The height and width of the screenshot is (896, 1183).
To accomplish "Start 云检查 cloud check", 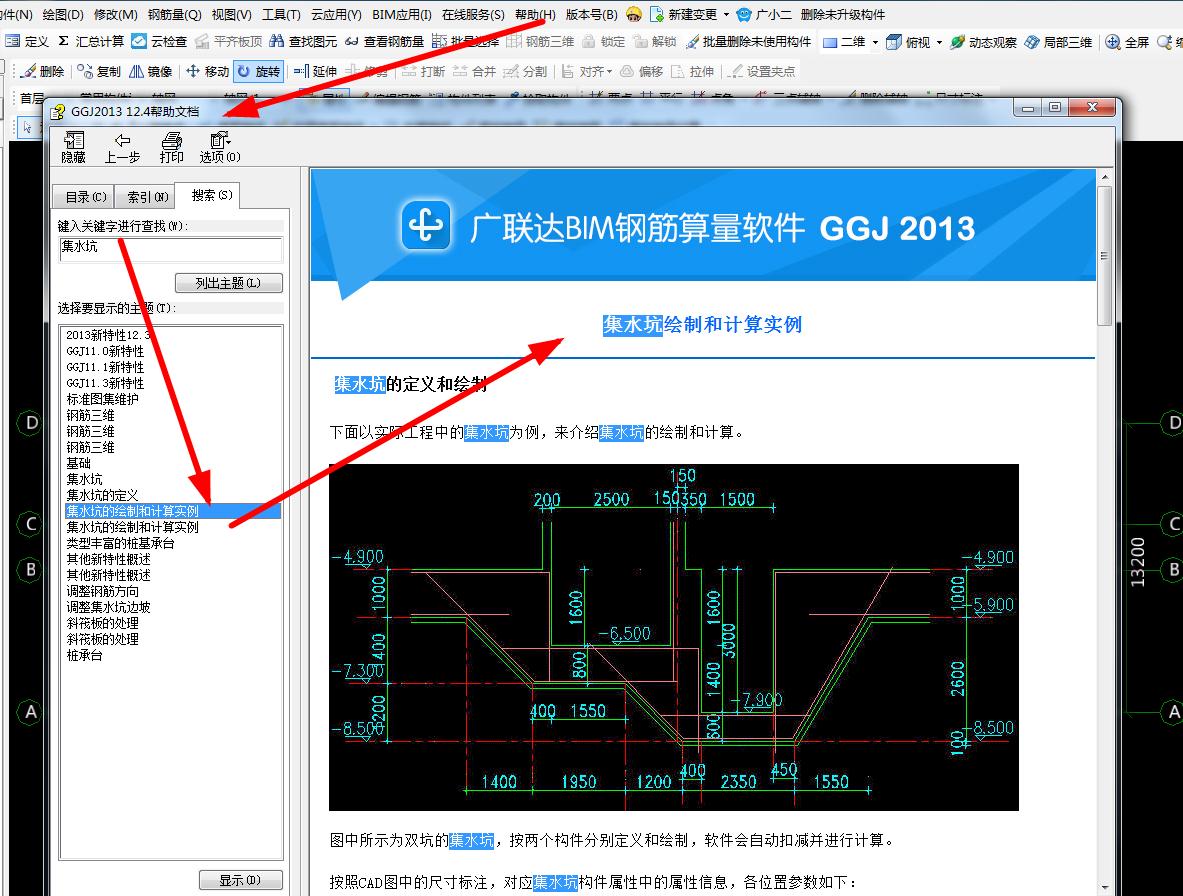I will [x=159, y=41].
